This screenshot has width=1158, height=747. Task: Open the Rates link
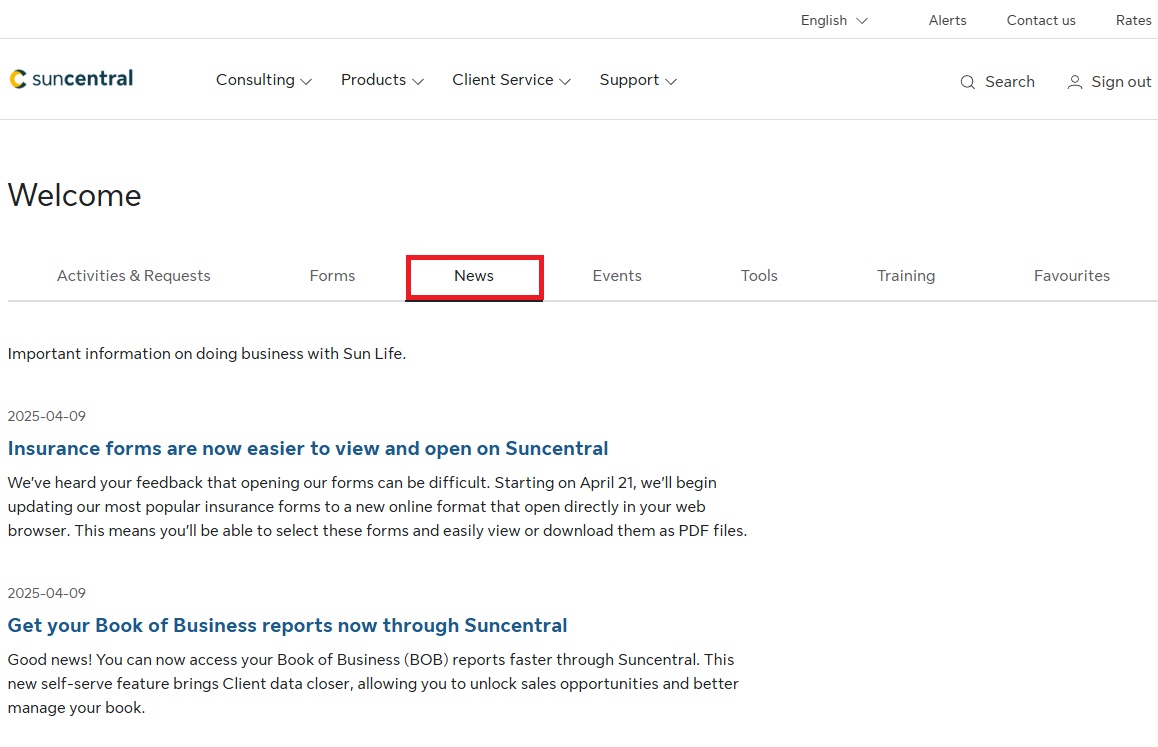click(1133, 20)
